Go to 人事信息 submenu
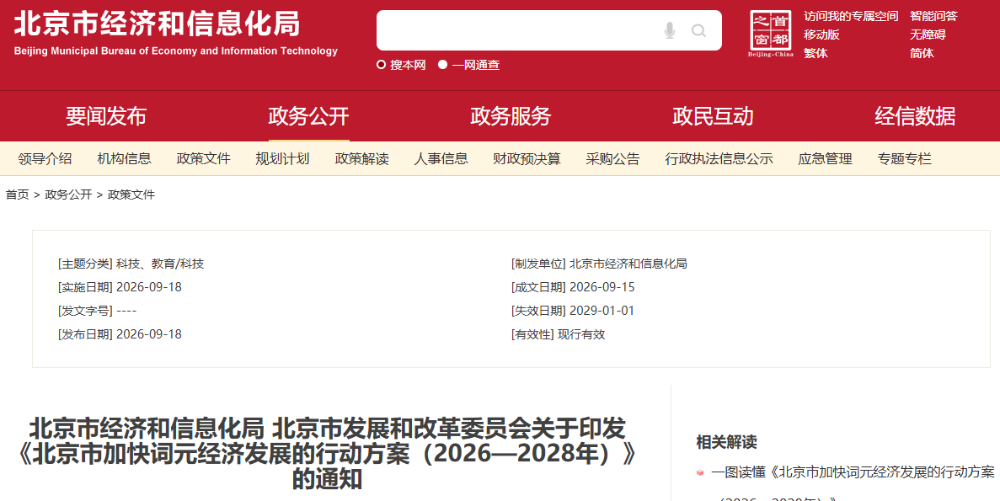The image size is (1000, 501). [441, 159]
